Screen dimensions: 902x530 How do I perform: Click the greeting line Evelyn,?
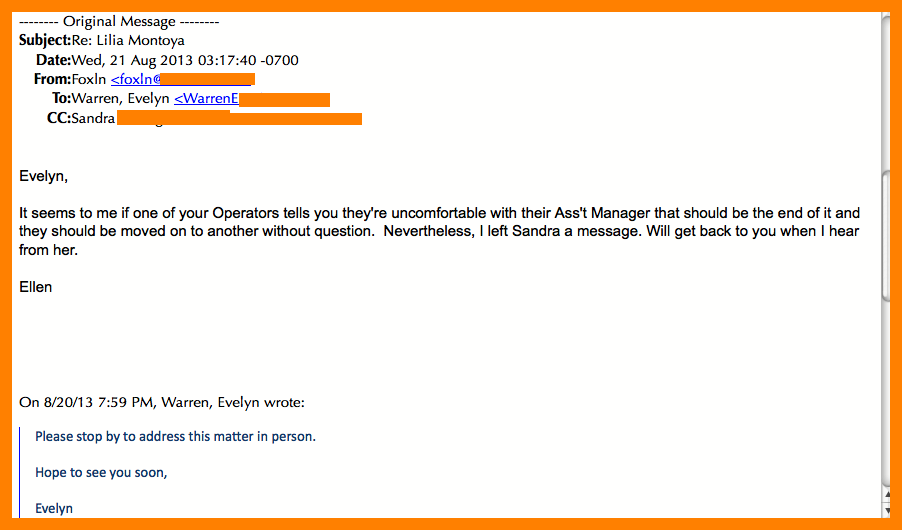pyautogui.click(x=44, y=176)
